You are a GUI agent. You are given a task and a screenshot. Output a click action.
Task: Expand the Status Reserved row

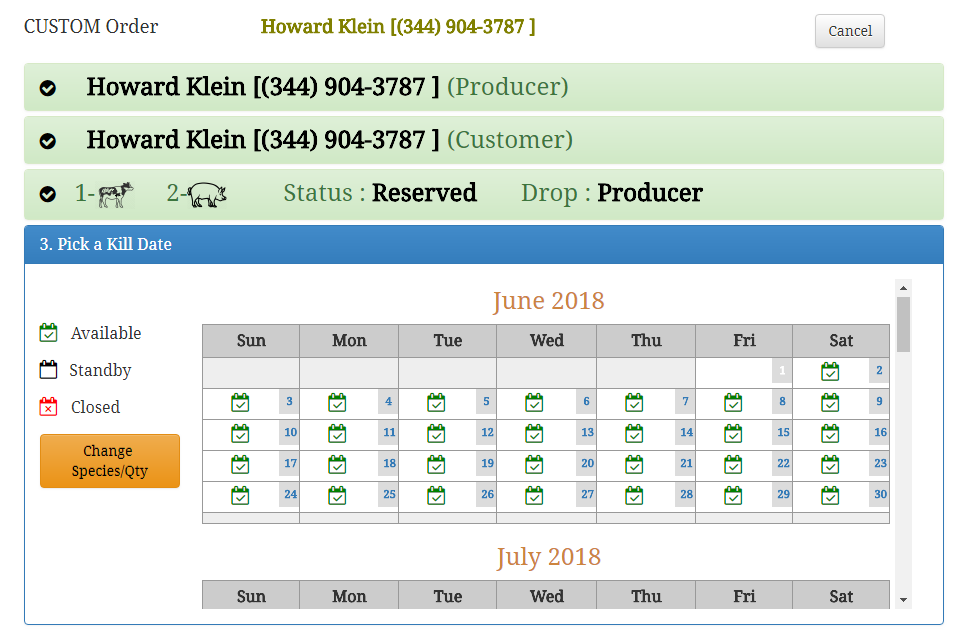click(x=484, y=194)
